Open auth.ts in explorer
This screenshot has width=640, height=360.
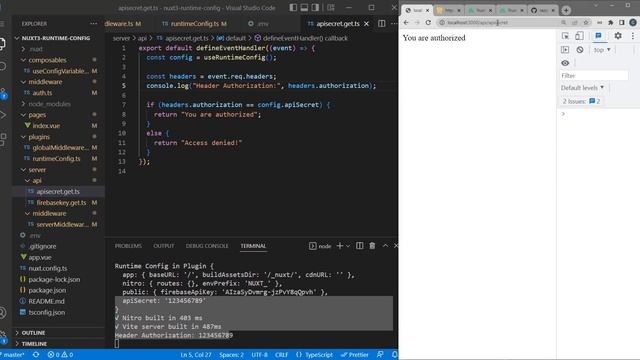tap(42, 93)
